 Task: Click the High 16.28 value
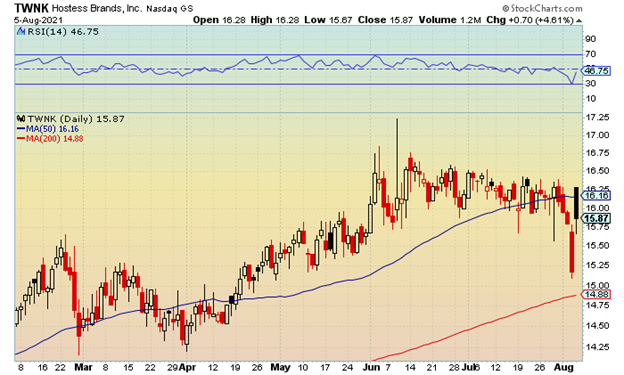point(275,20)
